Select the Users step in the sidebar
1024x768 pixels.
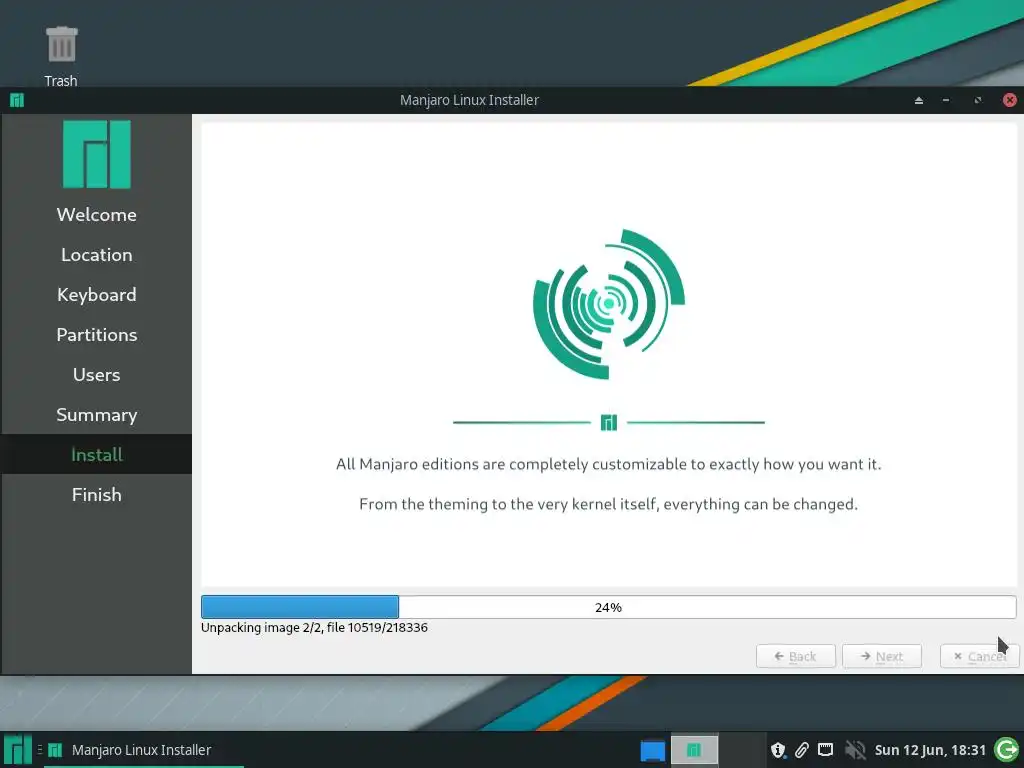[x=97, y=375]
